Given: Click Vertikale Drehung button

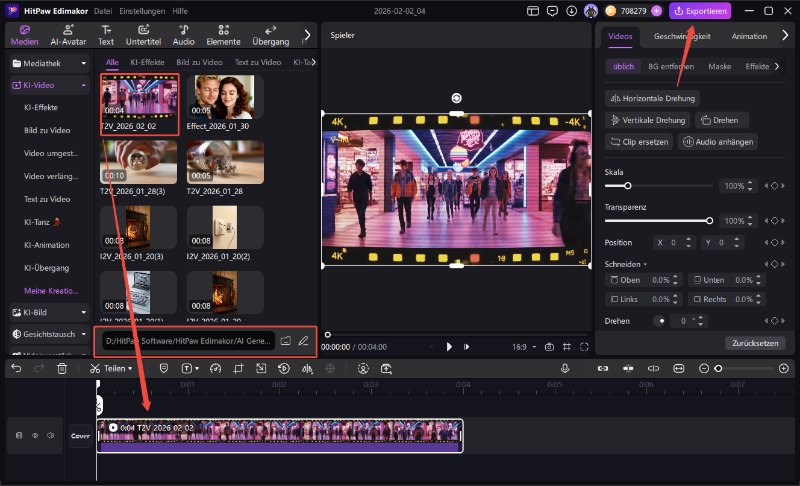Looking at the screenshot, I should [x=648, y=120].
